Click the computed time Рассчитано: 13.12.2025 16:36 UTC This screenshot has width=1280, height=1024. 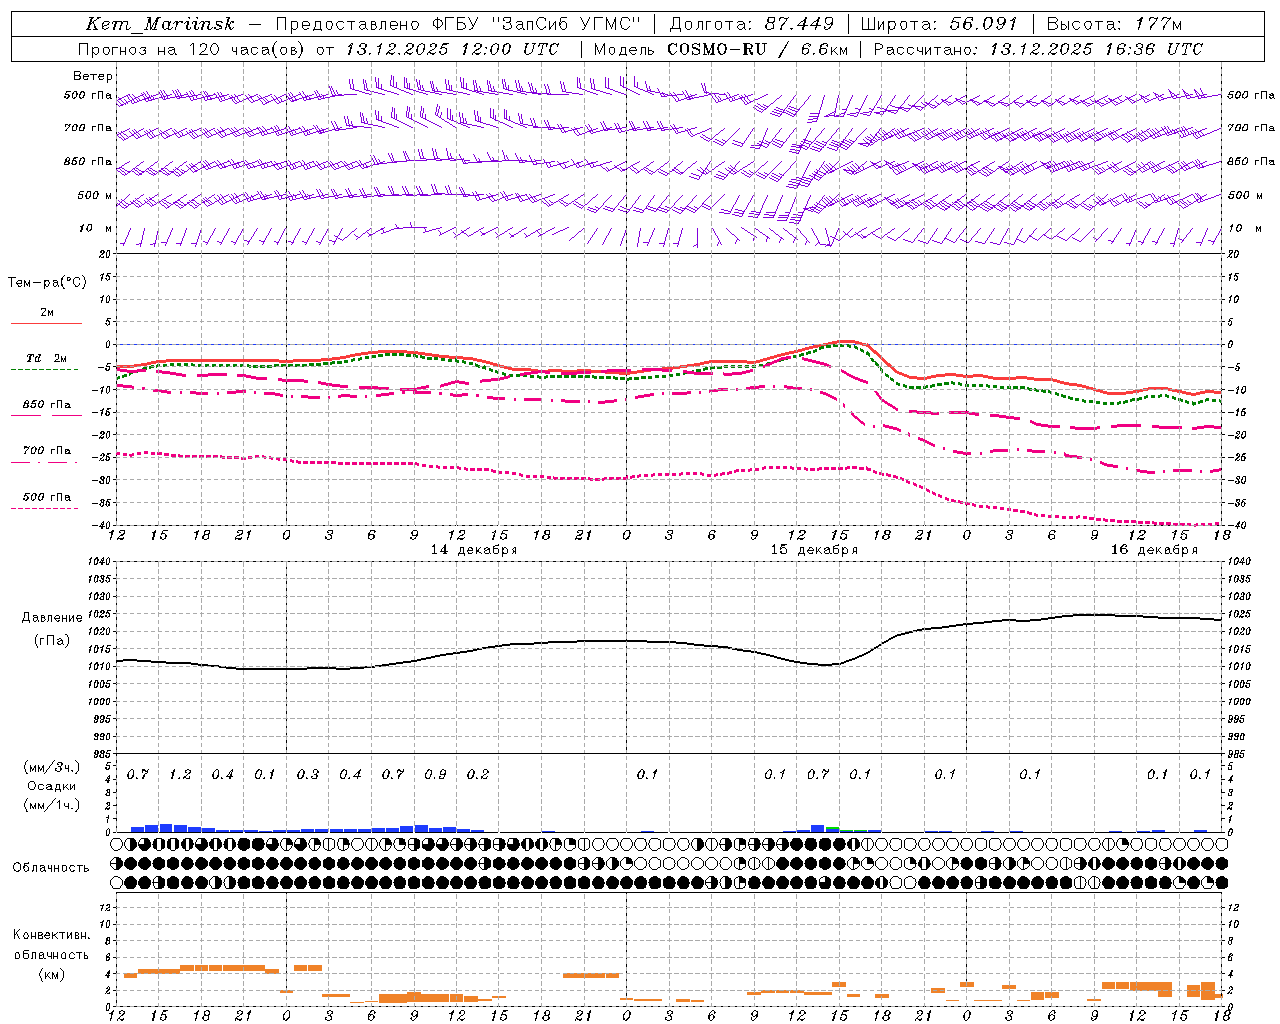pyautogui.click(x=1039, y=49)
